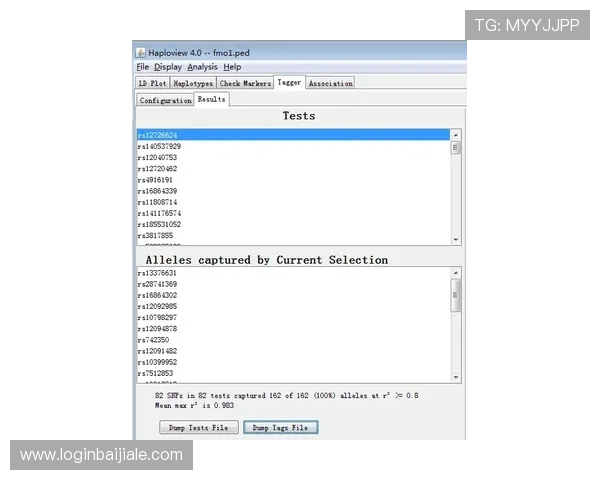Click down arrow of Tests list scrollbar
Screen dimensions: 600x480
[x=456, y=240]
